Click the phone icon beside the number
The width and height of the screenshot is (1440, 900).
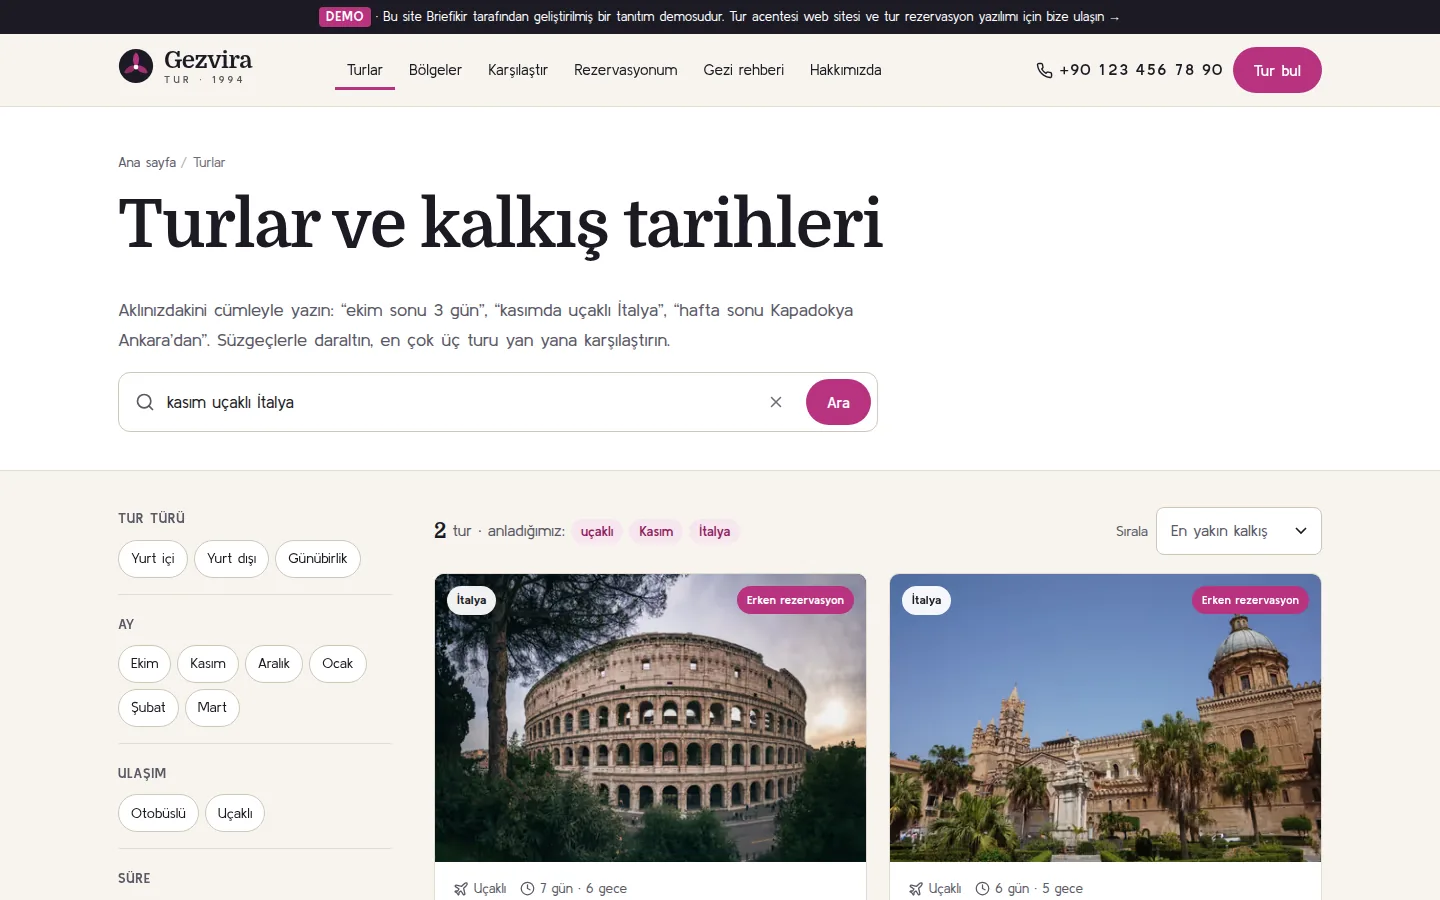1044,70
